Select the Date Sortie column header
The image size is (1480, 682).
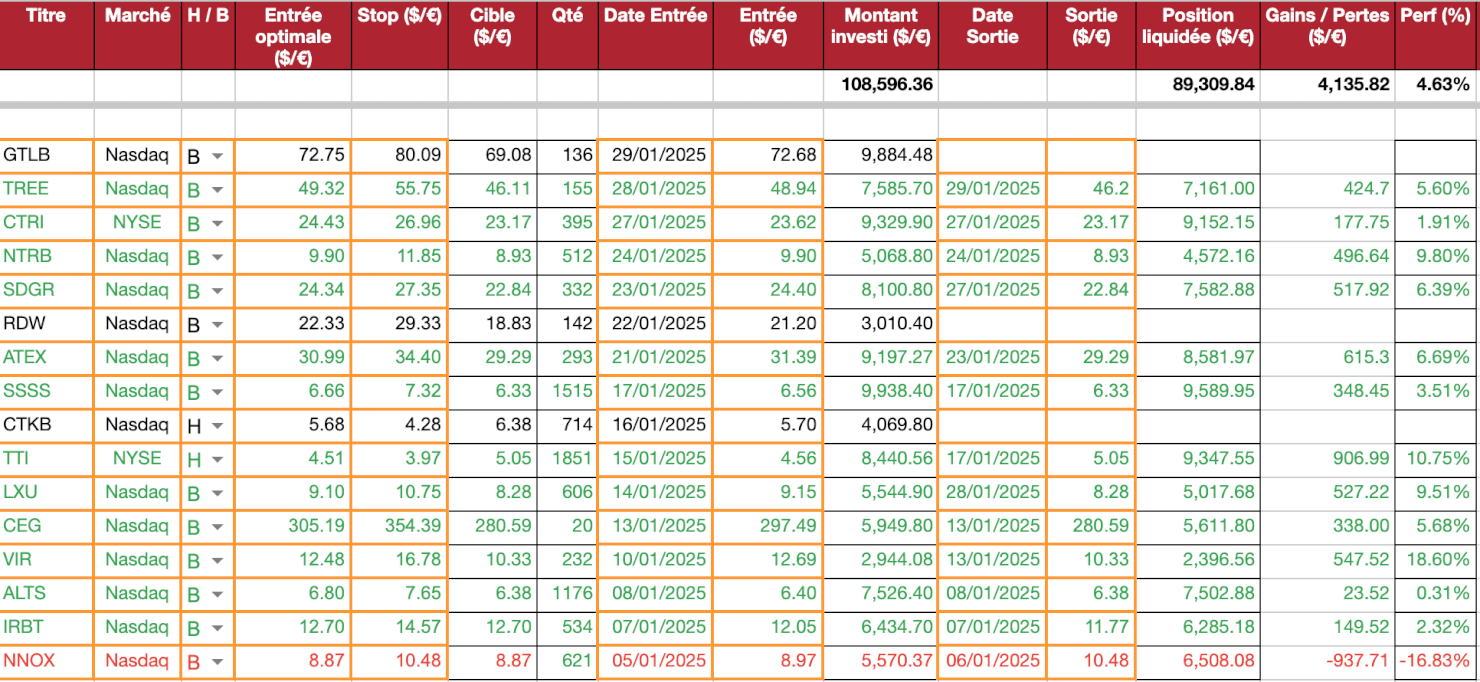tap(993, 35)
